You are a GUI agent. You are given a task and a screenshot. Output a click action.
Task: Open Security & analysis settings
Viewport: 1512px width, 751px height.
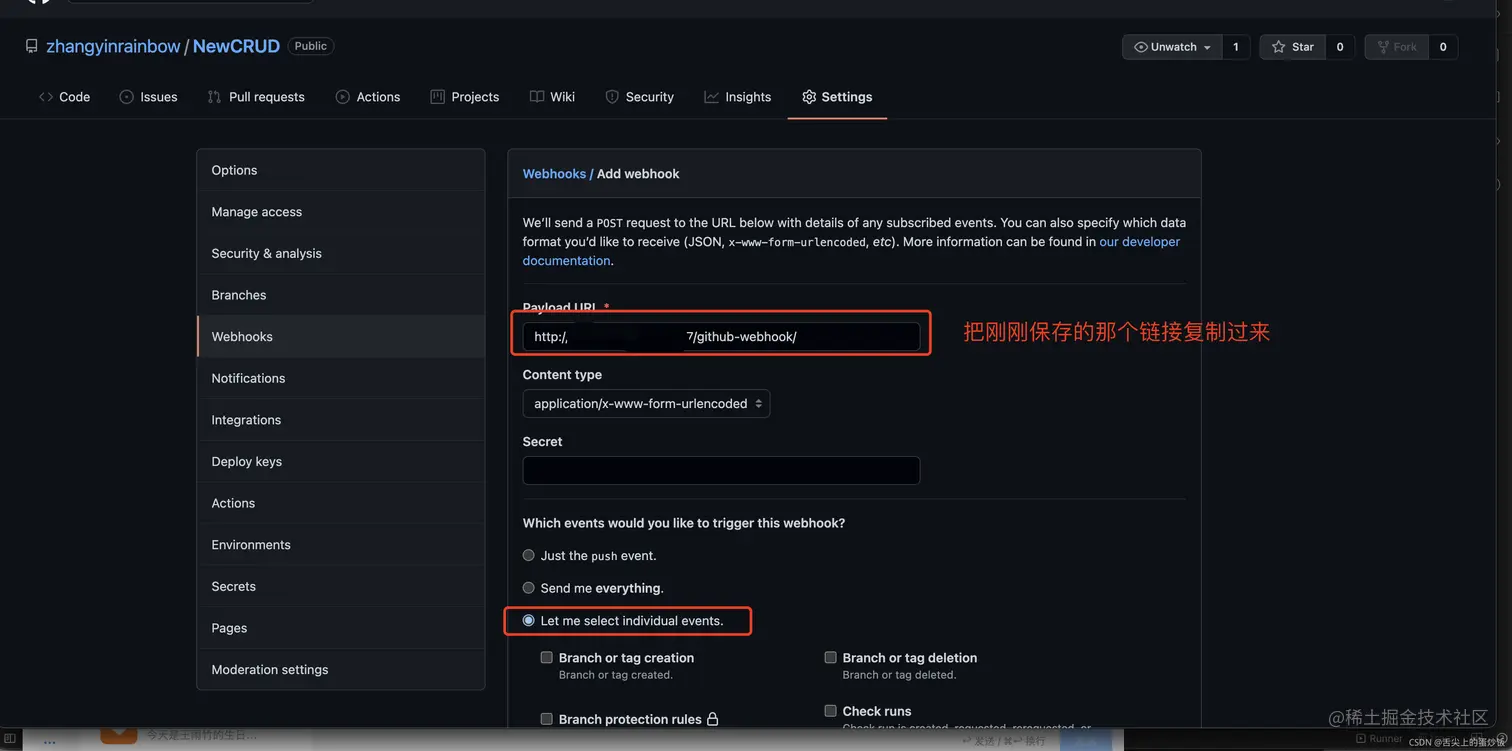point(341,254)
